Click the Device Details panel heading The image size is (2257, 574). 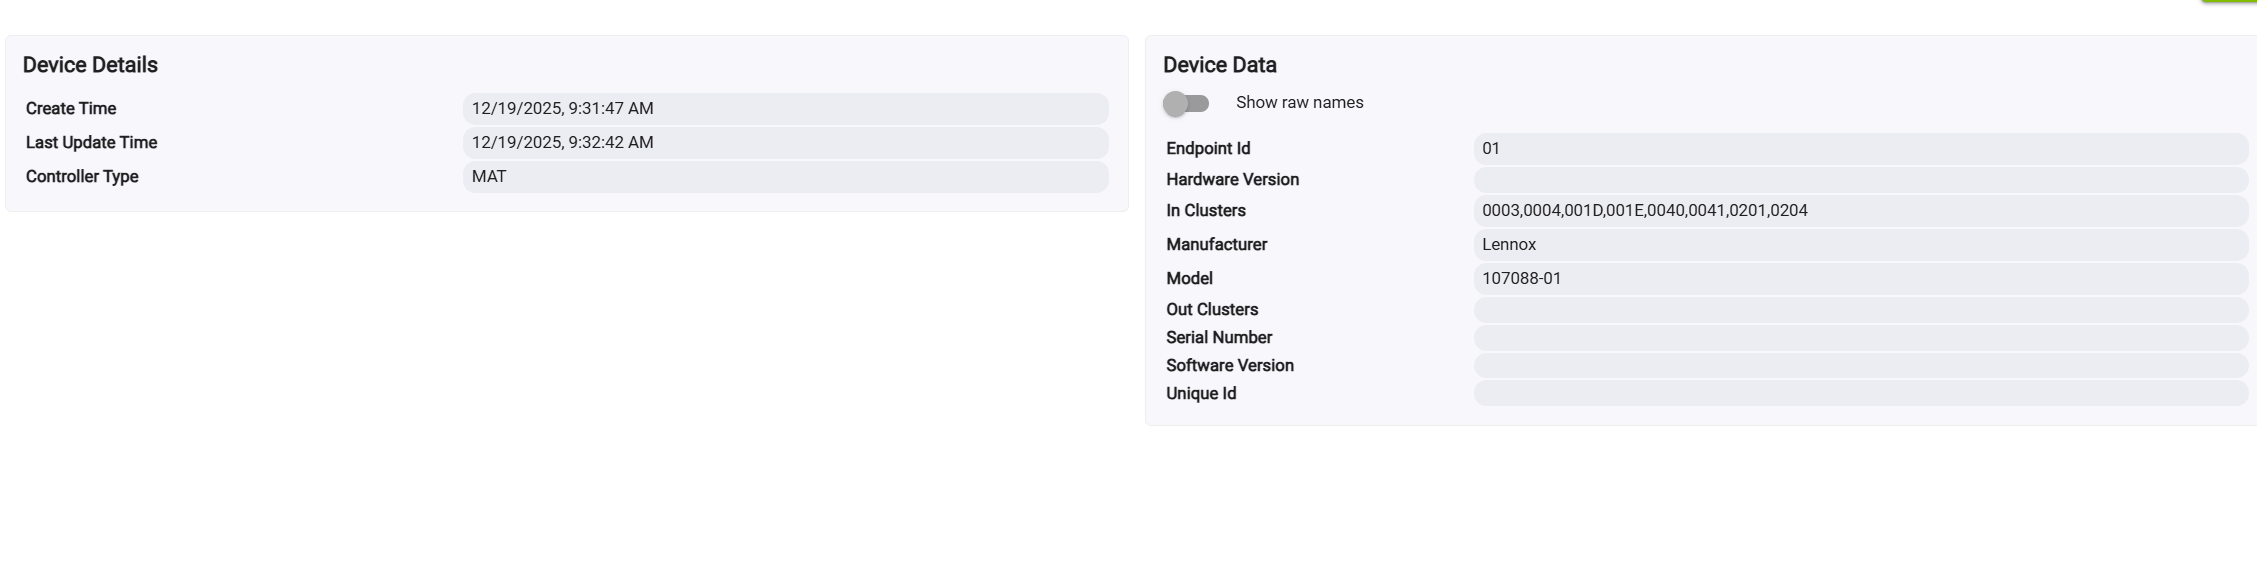coord(90,65)
